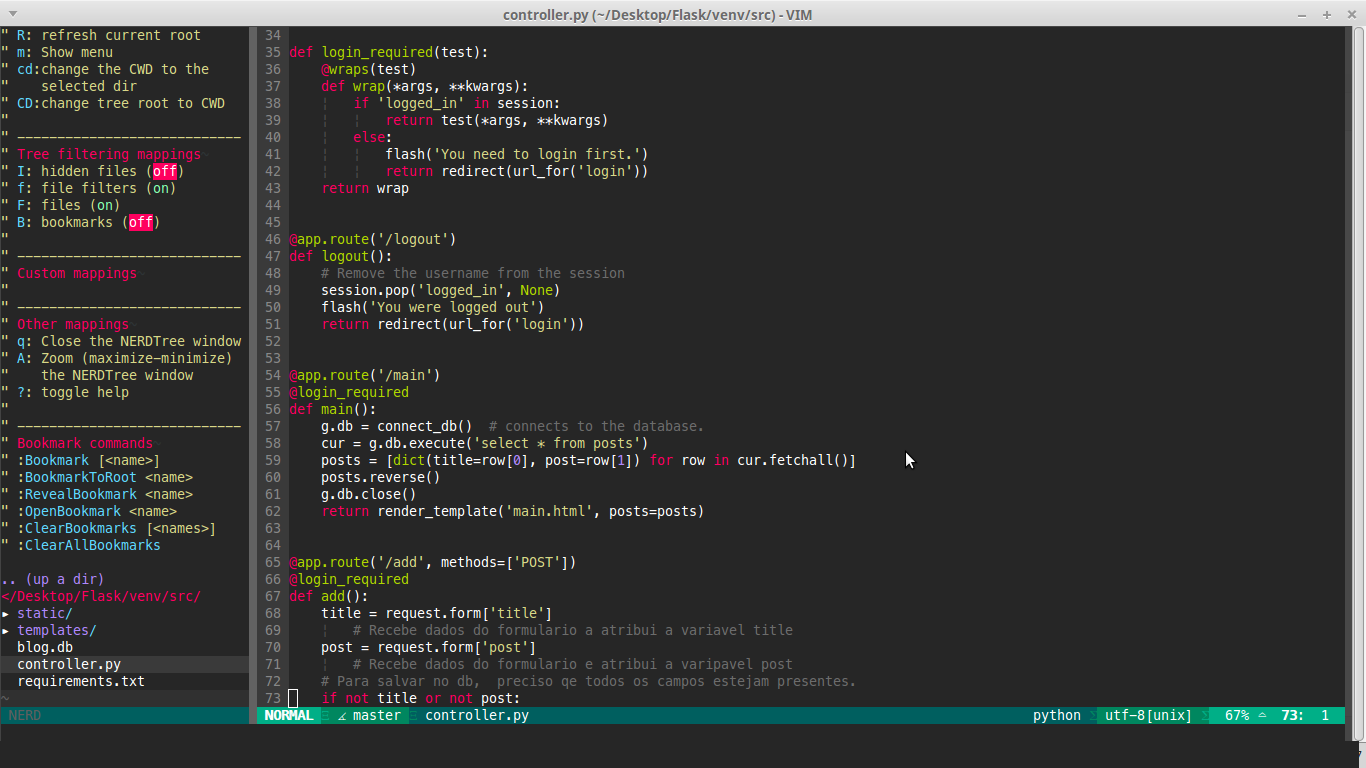Screen dimensions: 1366x768
Task: Click the NERD label in left statusline
Action: 25,715
